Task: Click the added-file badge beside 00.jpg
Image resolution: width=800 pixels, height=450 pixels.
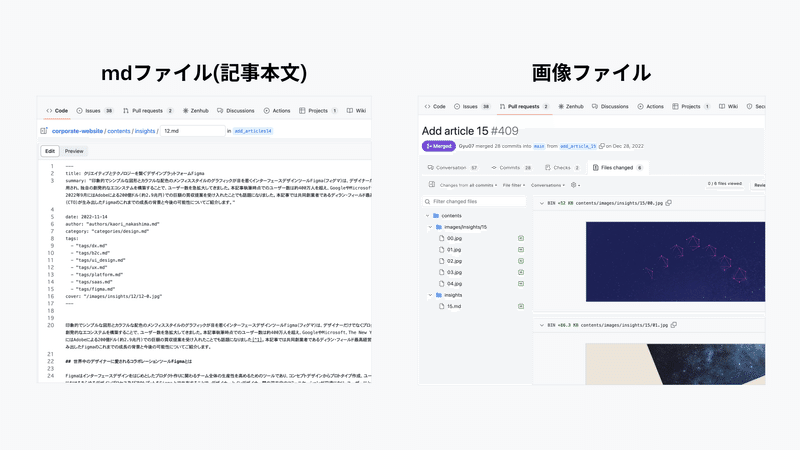Action: point(521,238)
